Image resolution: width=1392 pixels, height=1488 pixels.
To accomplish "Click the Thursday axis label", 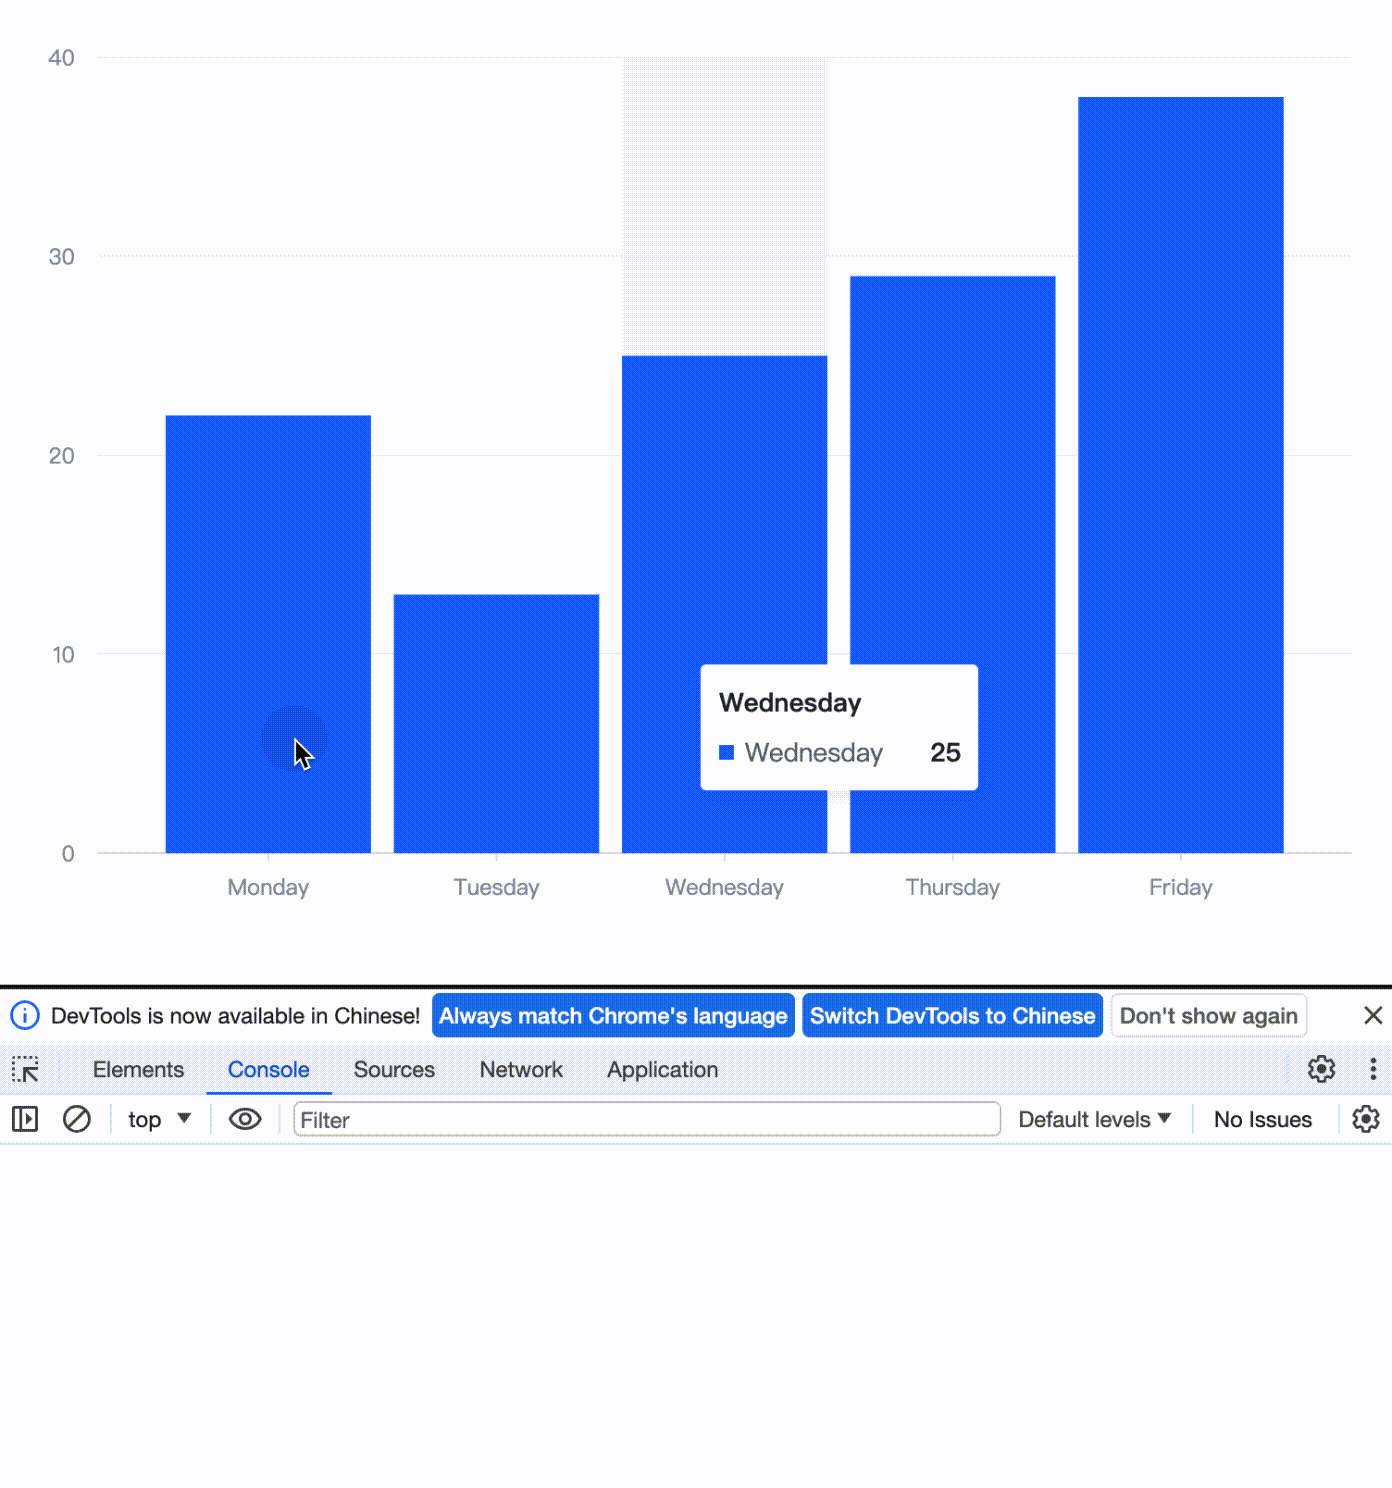I will pos(952,887).
